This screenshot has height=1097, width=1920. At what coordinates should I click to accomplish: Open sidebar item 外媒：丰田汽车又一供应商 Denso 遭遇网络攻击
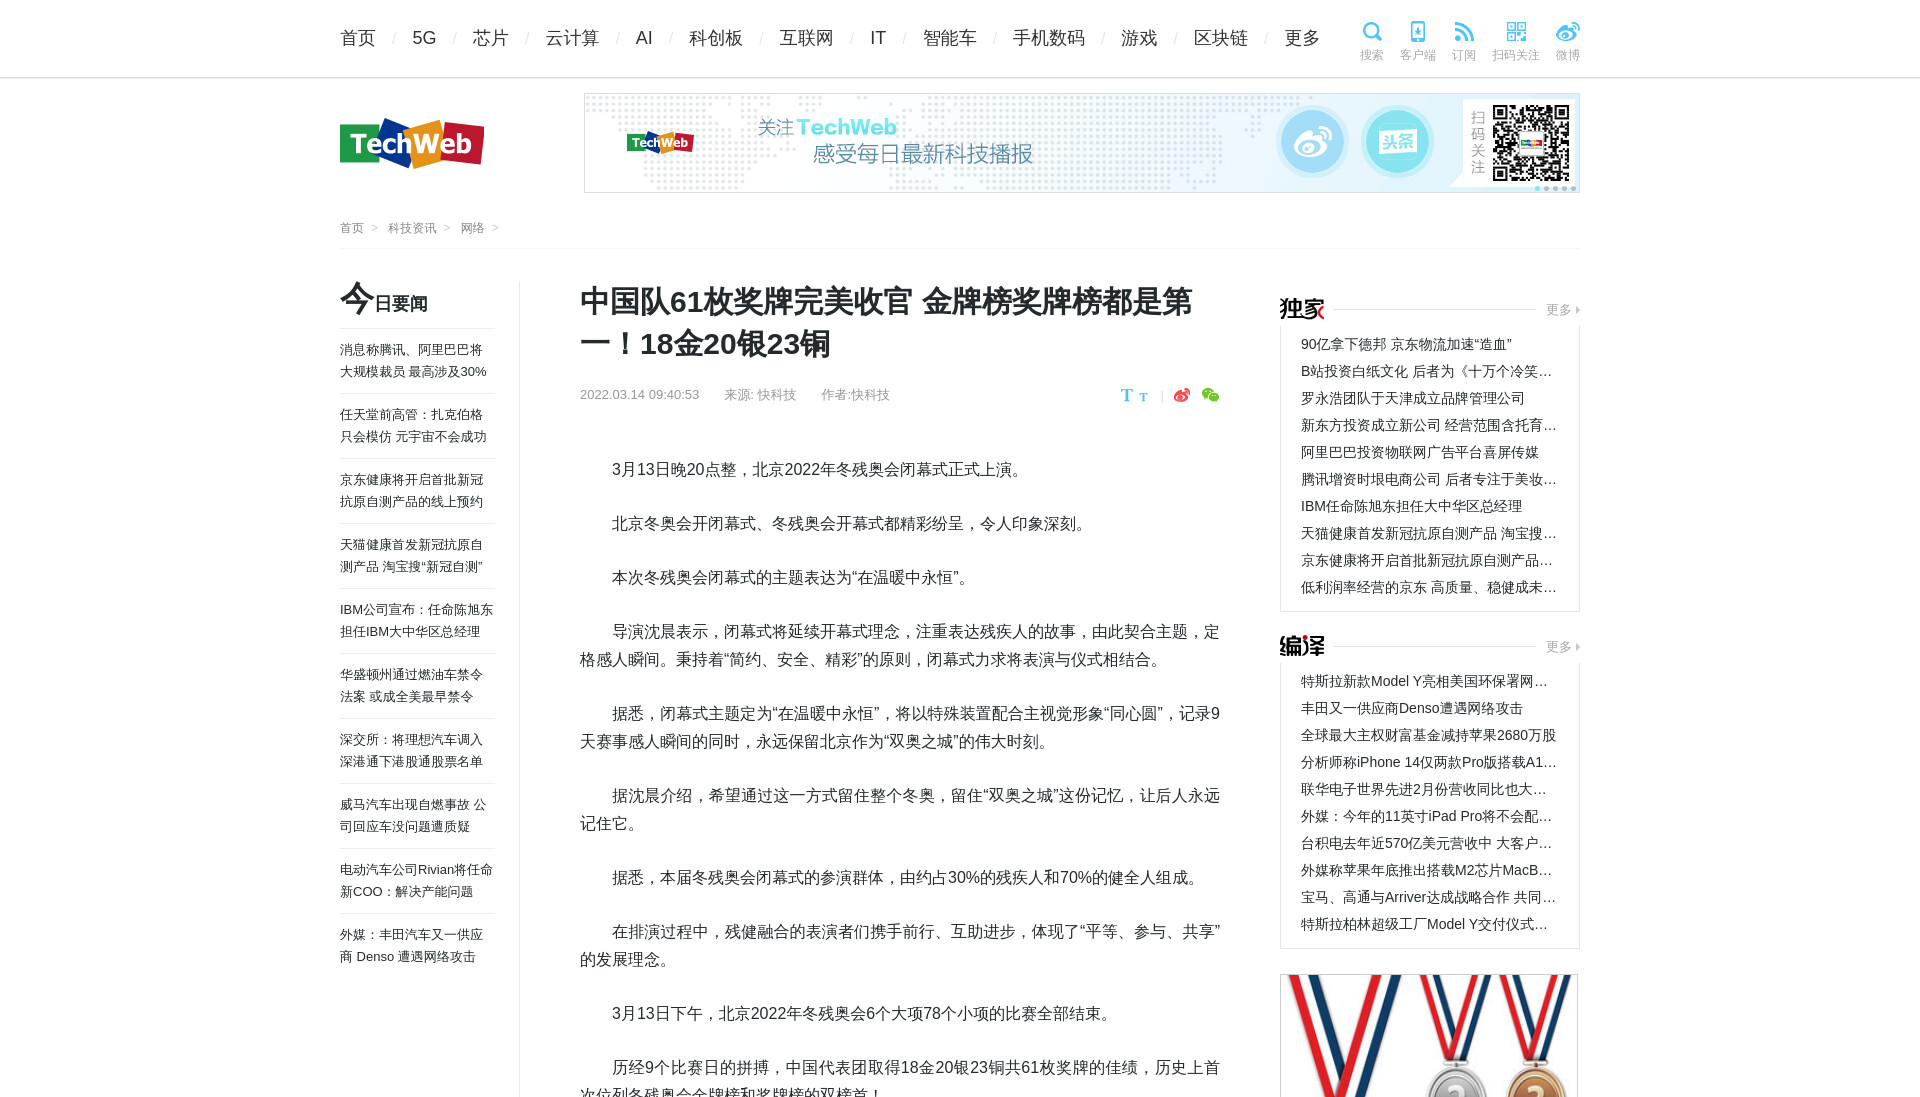[412, 946]
